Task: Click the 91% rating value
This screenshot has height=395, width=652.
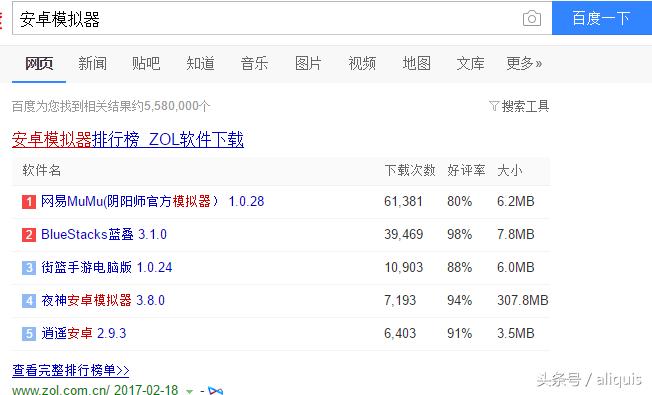Action: (x=459, y=333)
